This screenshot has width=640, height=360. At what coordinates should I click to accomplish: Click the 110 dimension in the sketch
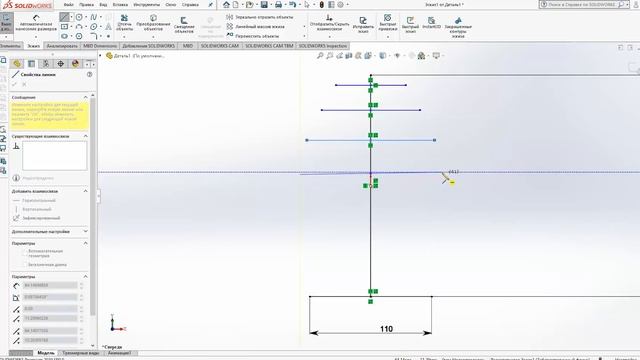click(x=386, y=329)
